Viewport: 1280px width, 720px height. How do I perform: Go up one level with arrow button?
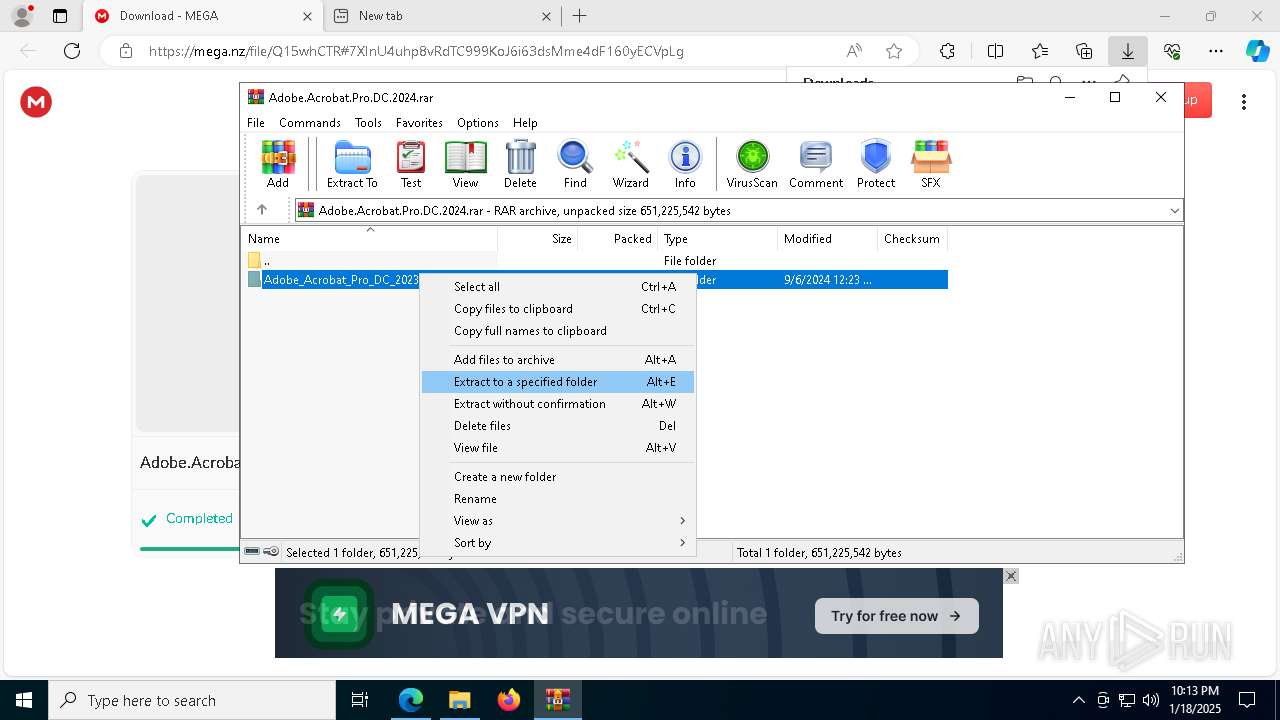point(262,210)
